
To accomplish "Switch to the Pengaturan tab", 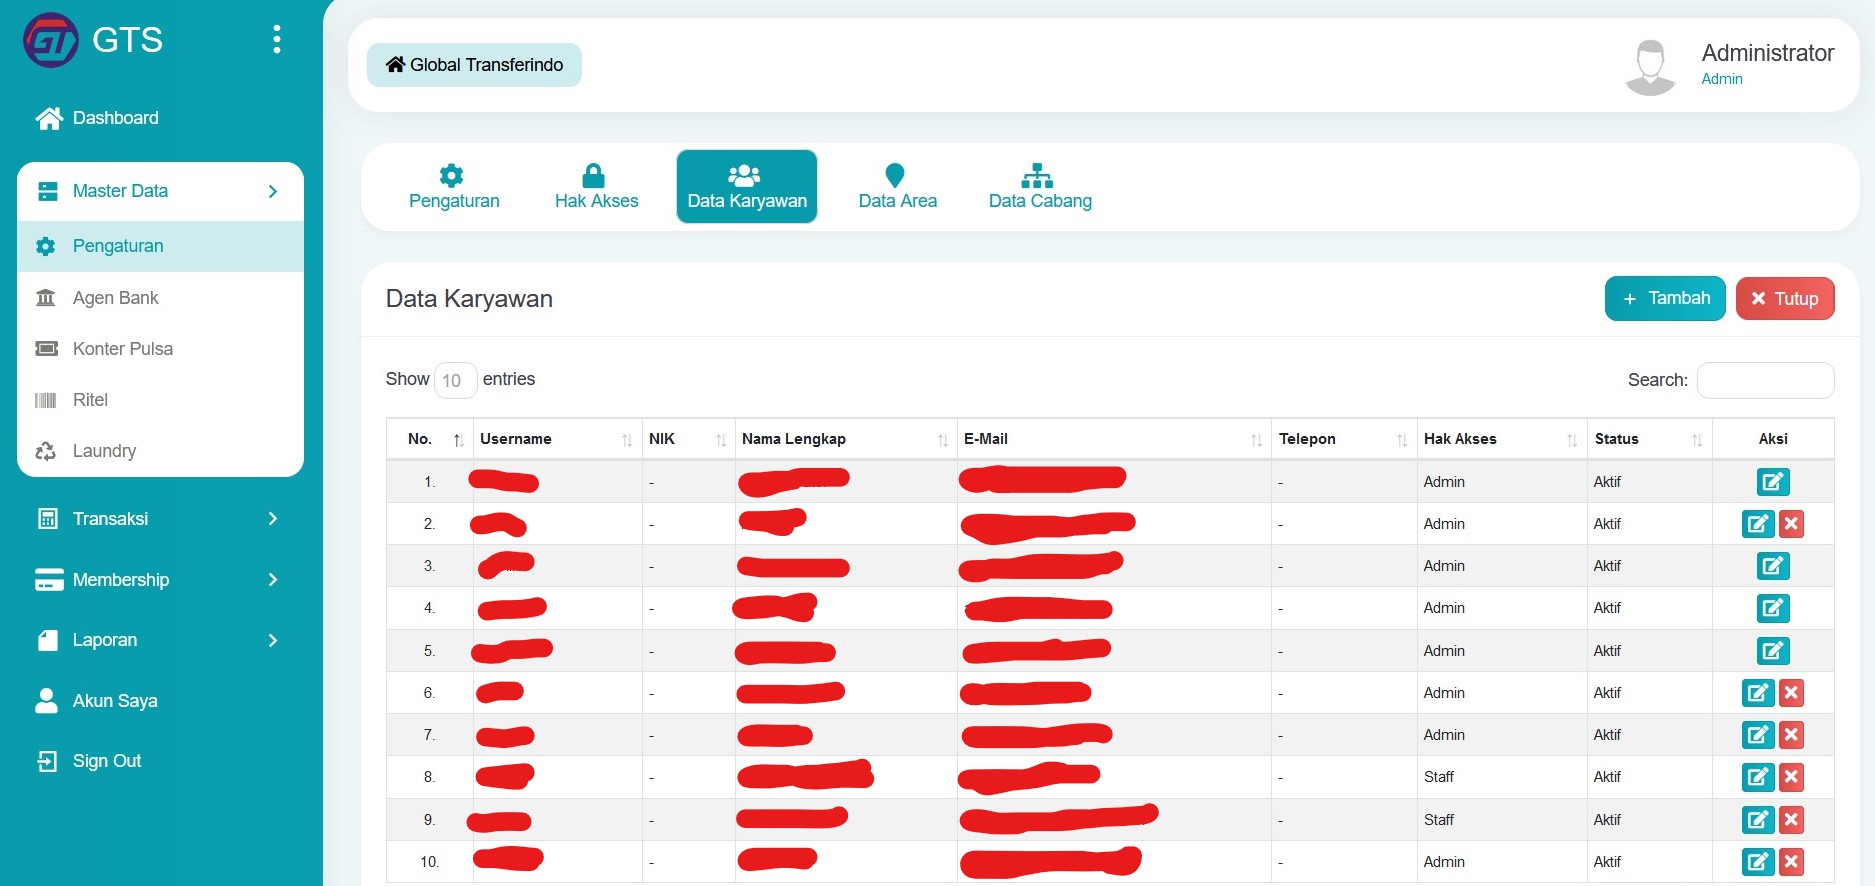I will pos(454,187).
